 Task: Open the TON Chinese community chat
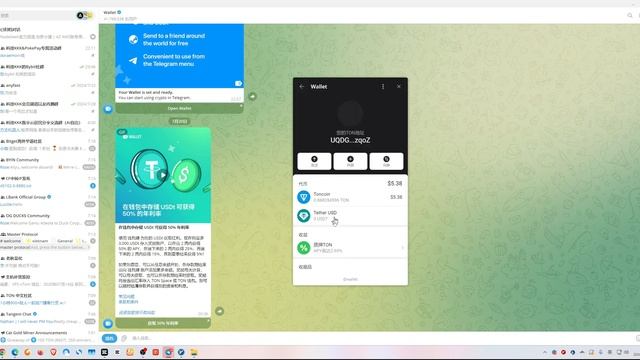pos(49,299)
